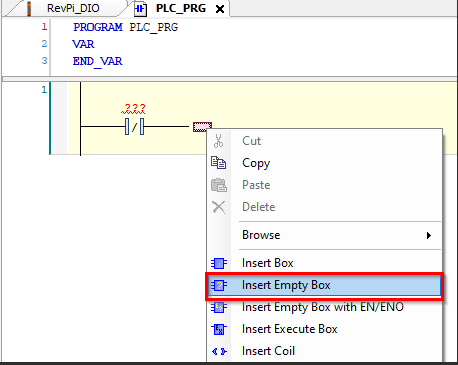Click the Insert Execute Box icon
The width and height of the screenshot is (458, 365).
coord(219,329)
